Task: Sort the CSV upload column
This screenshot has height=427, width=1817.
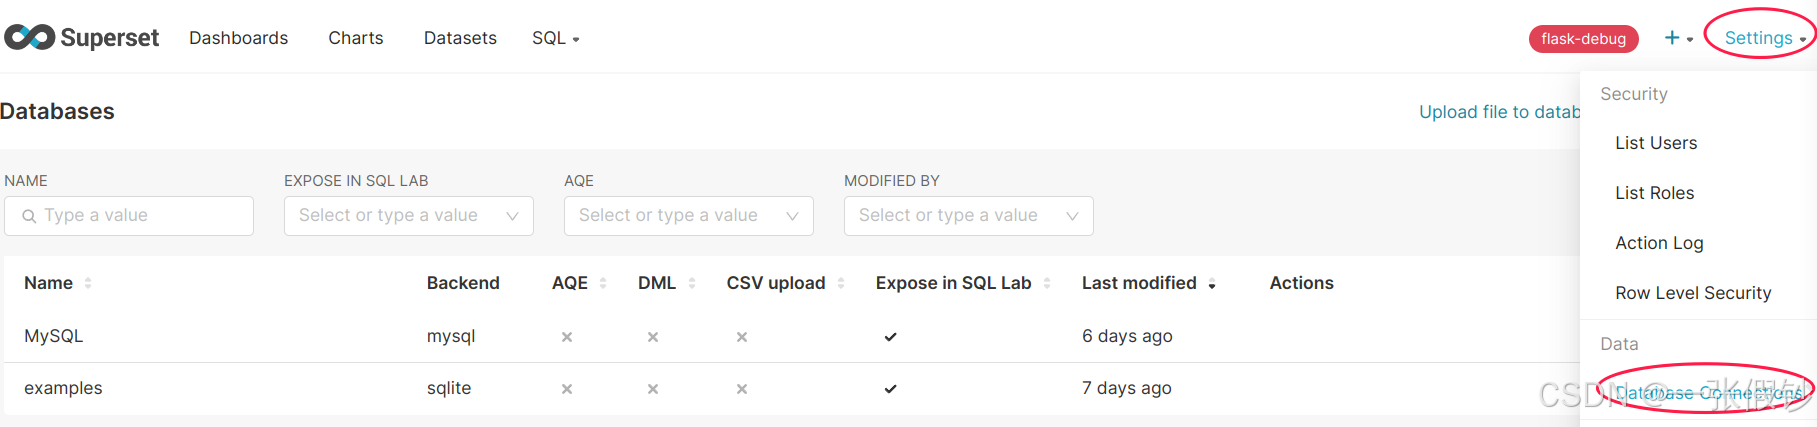Action: point(841,283)
